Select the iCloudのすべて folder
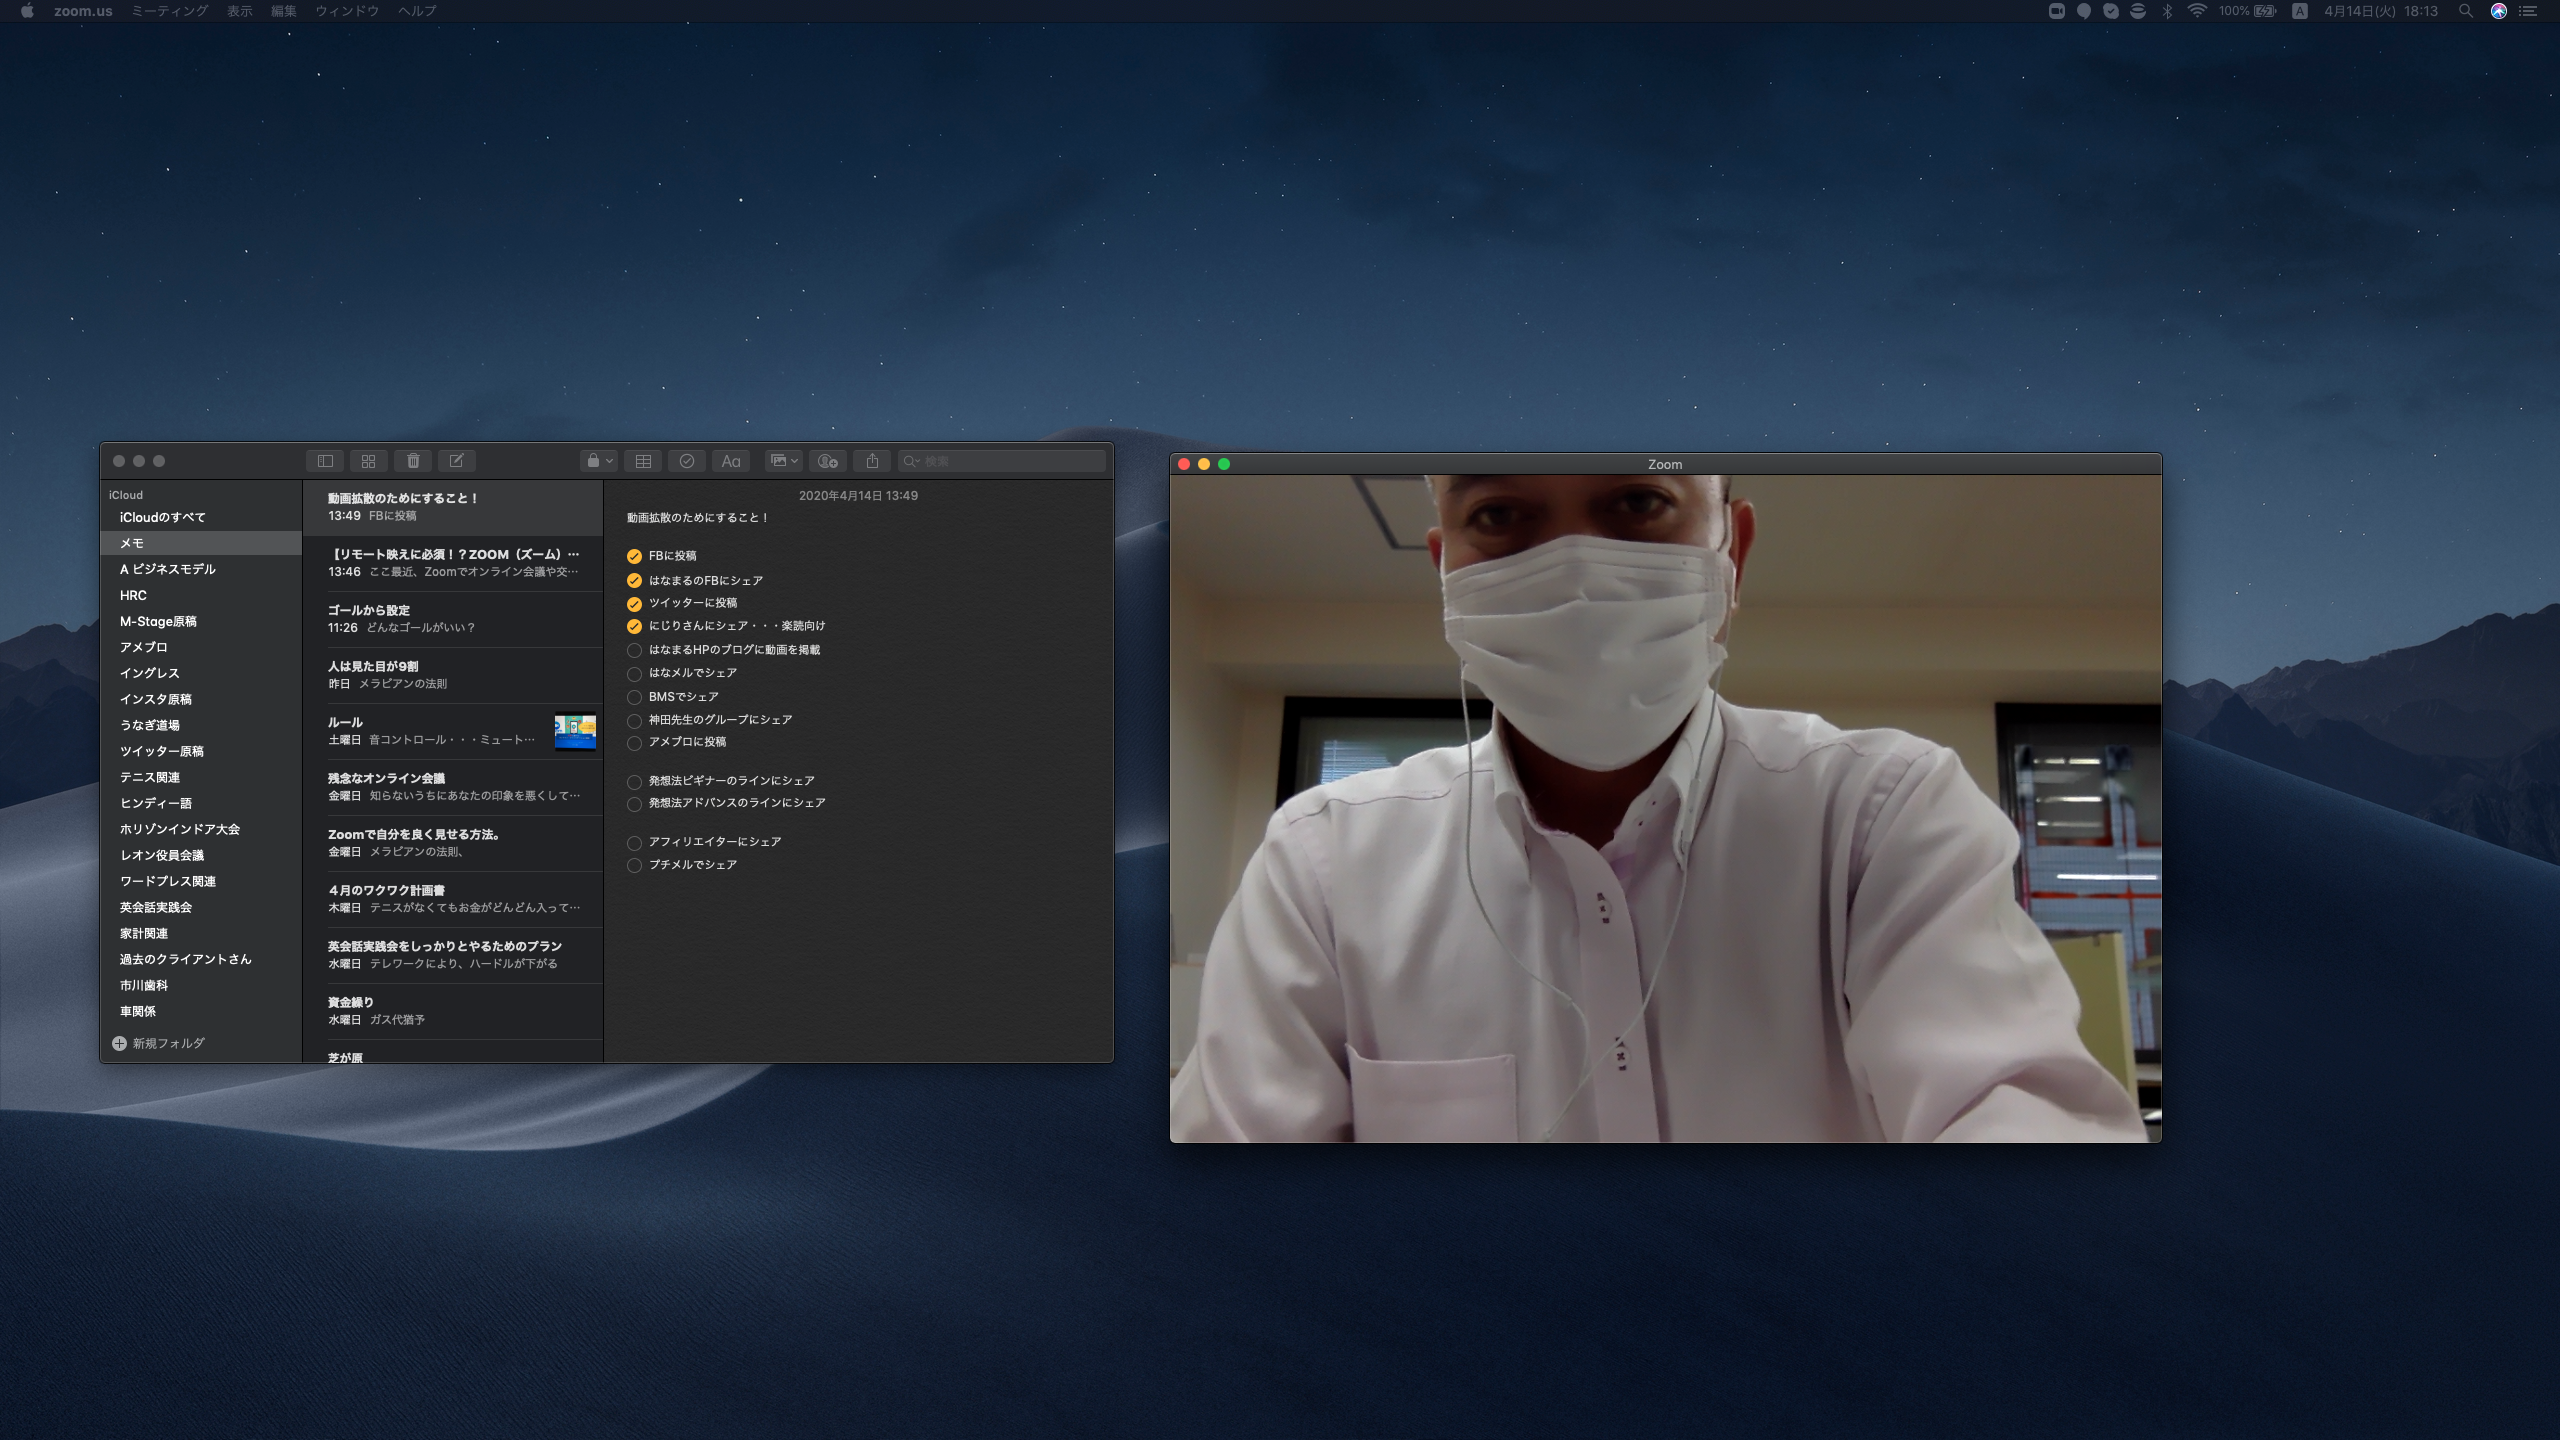The width and height of the screenshot is (2560, 1440). point(201,517)
